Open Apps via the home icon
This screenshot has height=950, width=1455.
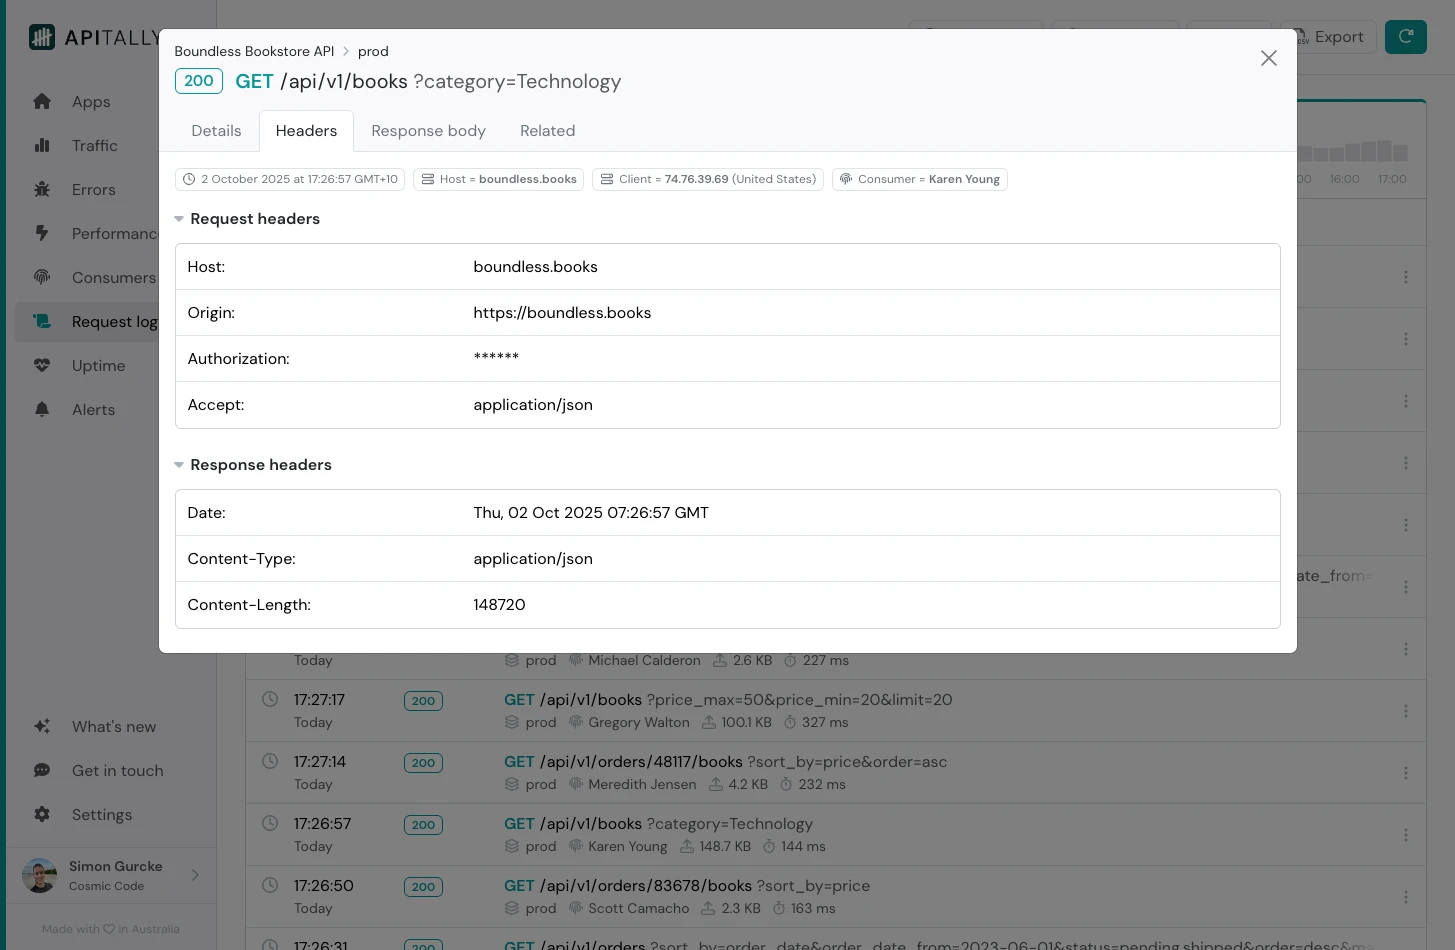pos(42,102)
